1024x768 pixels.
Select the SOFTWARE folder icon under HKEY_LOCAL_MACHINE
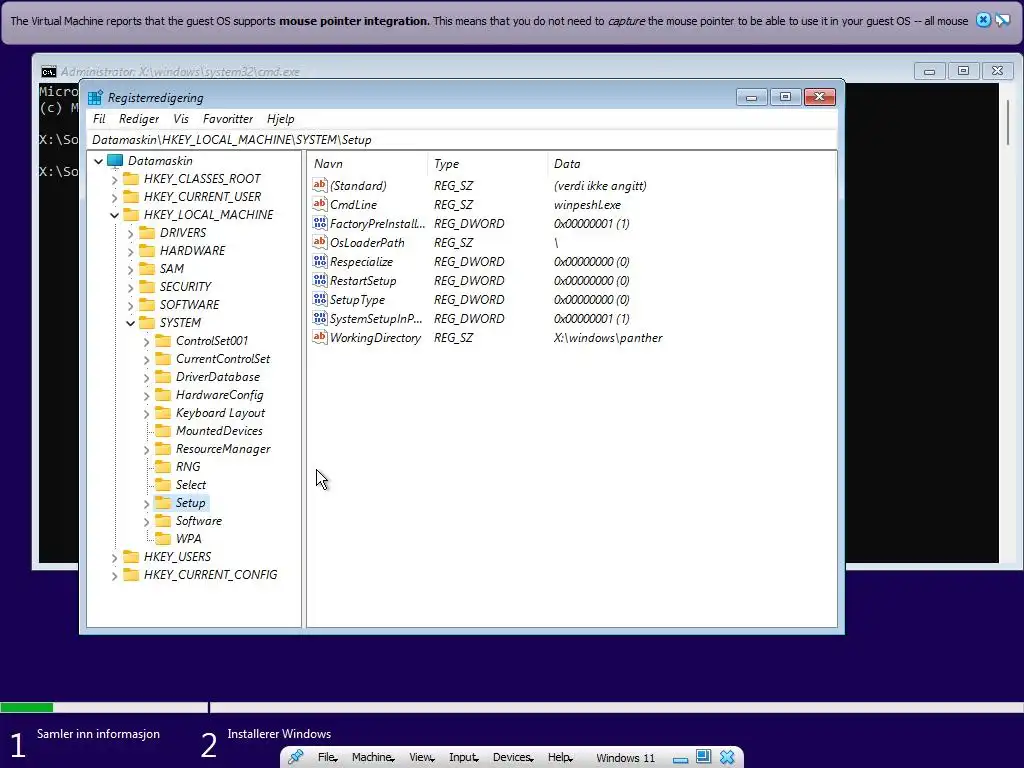[x=148, y=305]
